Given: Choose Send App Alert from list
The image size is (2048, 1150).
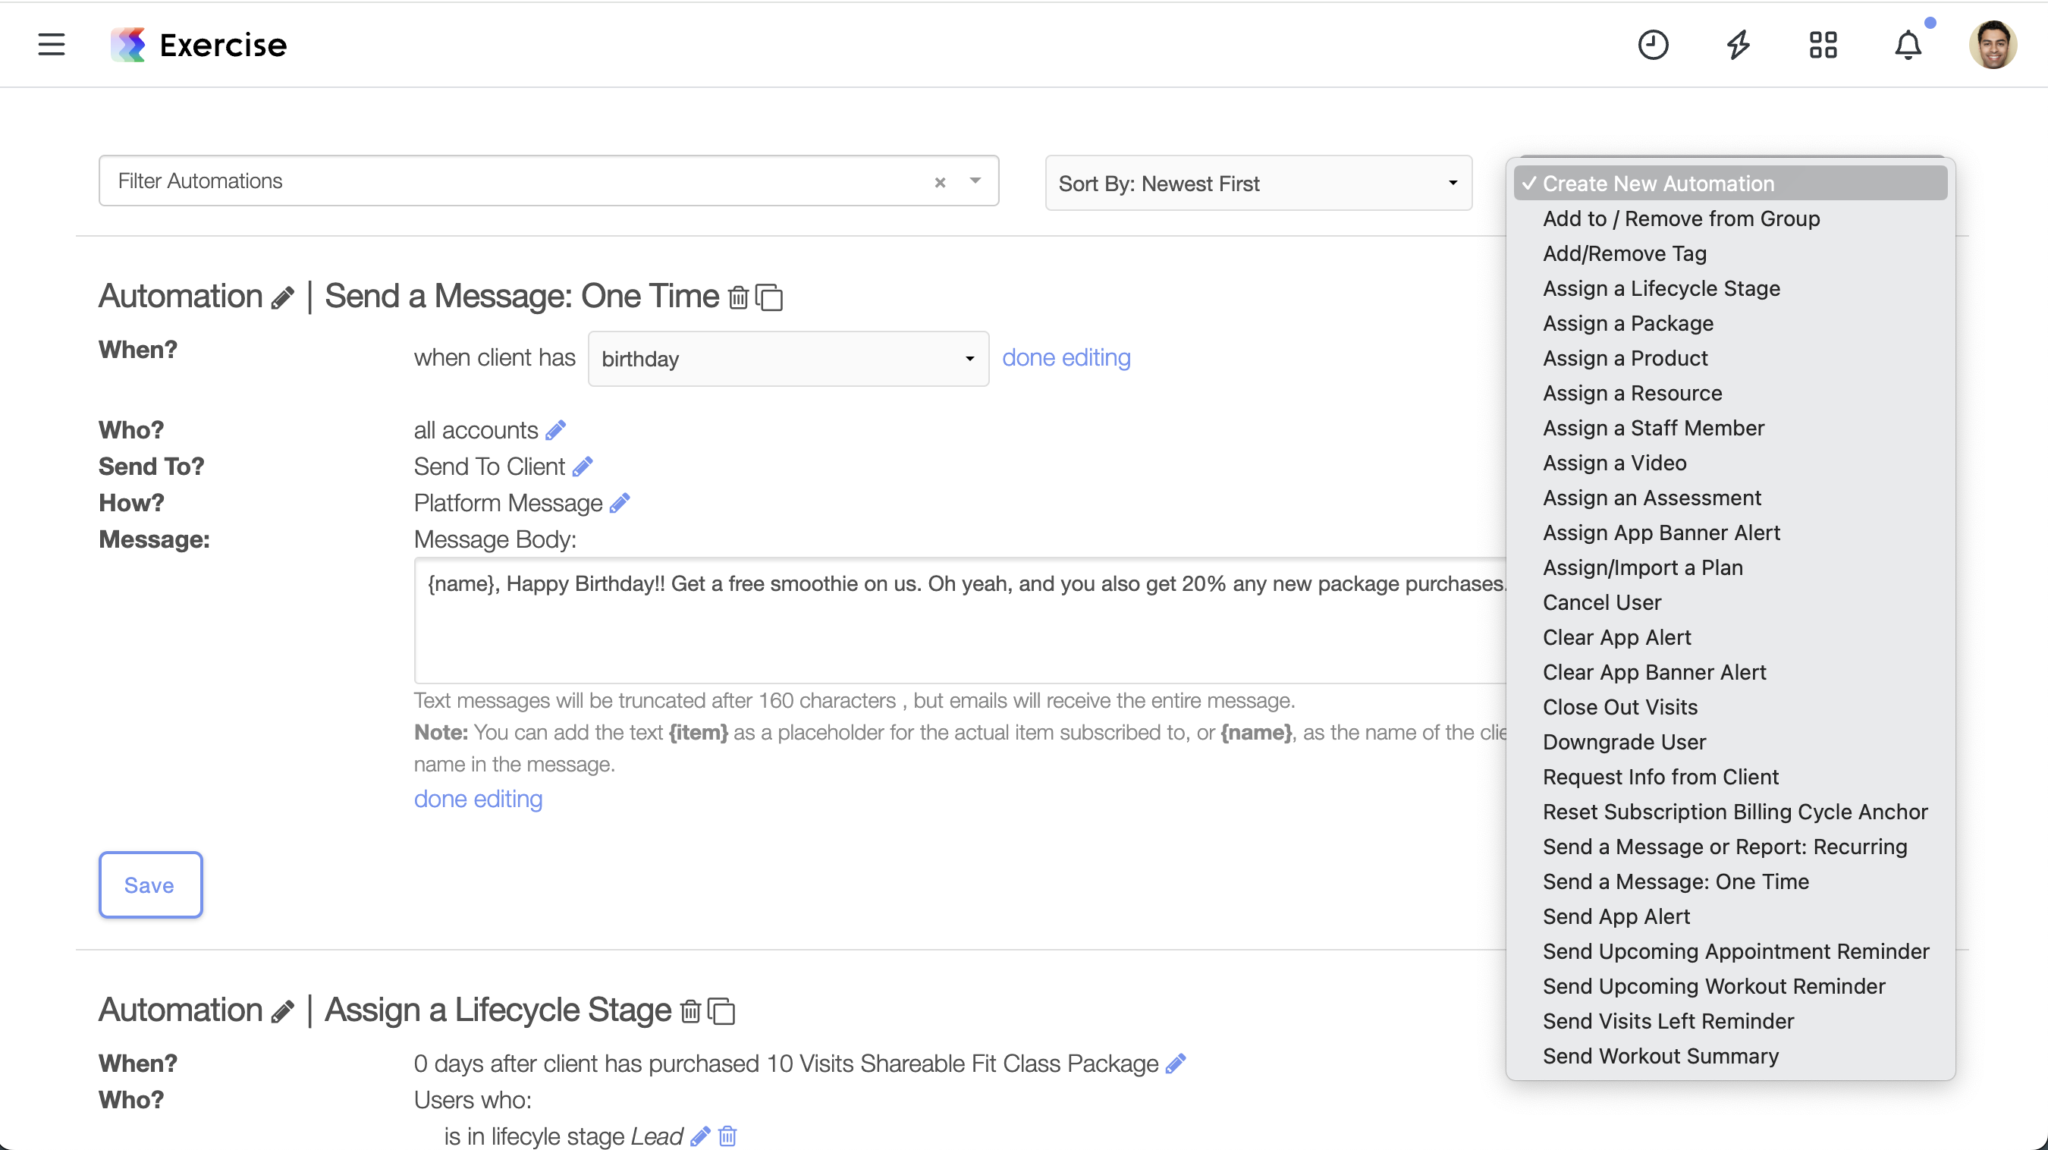Looking at the screenshot, I should click(1616, 916).
